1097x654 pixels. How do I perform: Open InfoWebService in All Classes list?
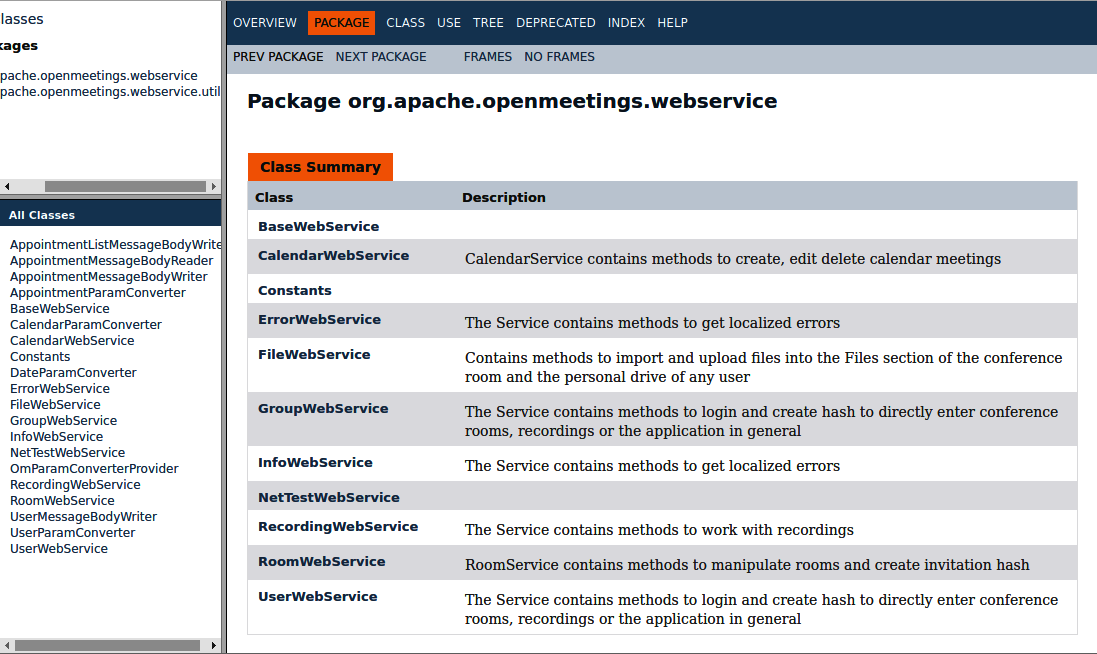[x=56, y=436]
